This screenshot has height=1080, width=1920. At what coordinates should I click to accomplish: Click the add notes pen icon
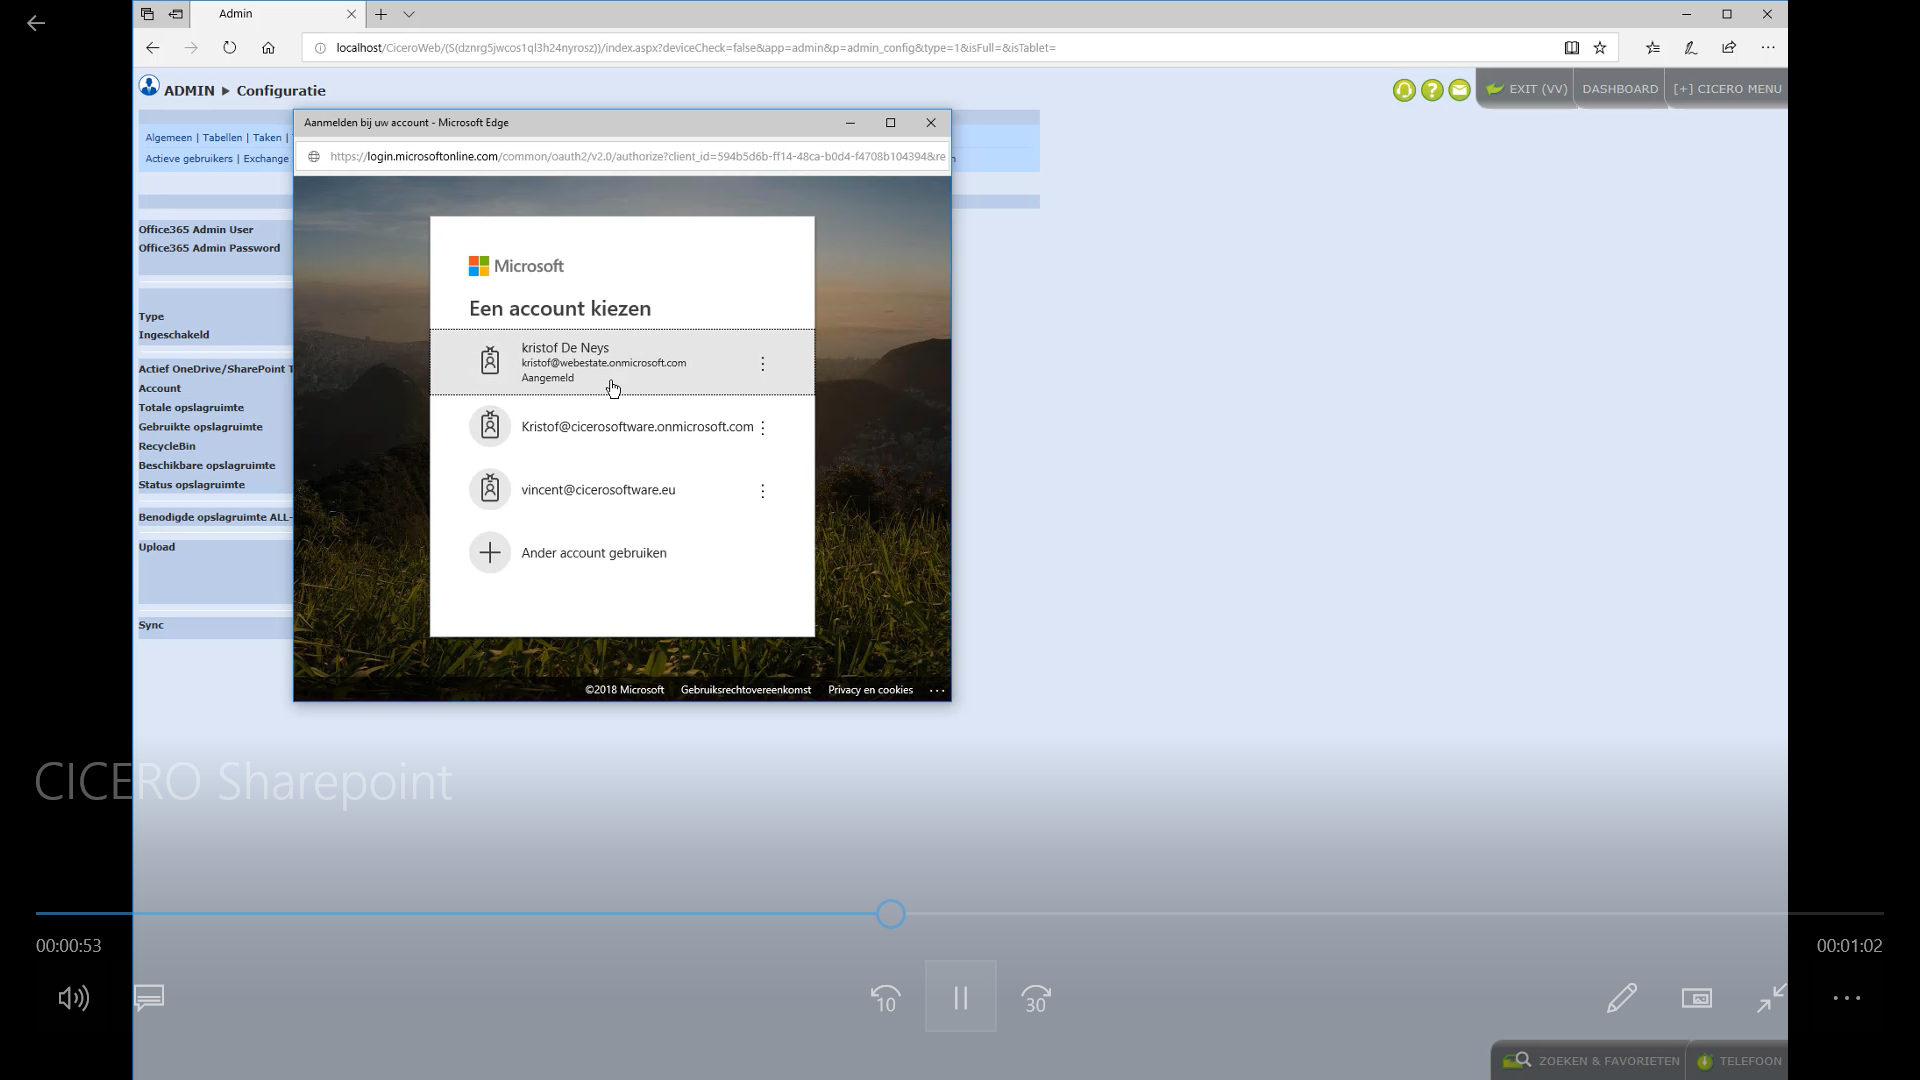click(1691, 47)
